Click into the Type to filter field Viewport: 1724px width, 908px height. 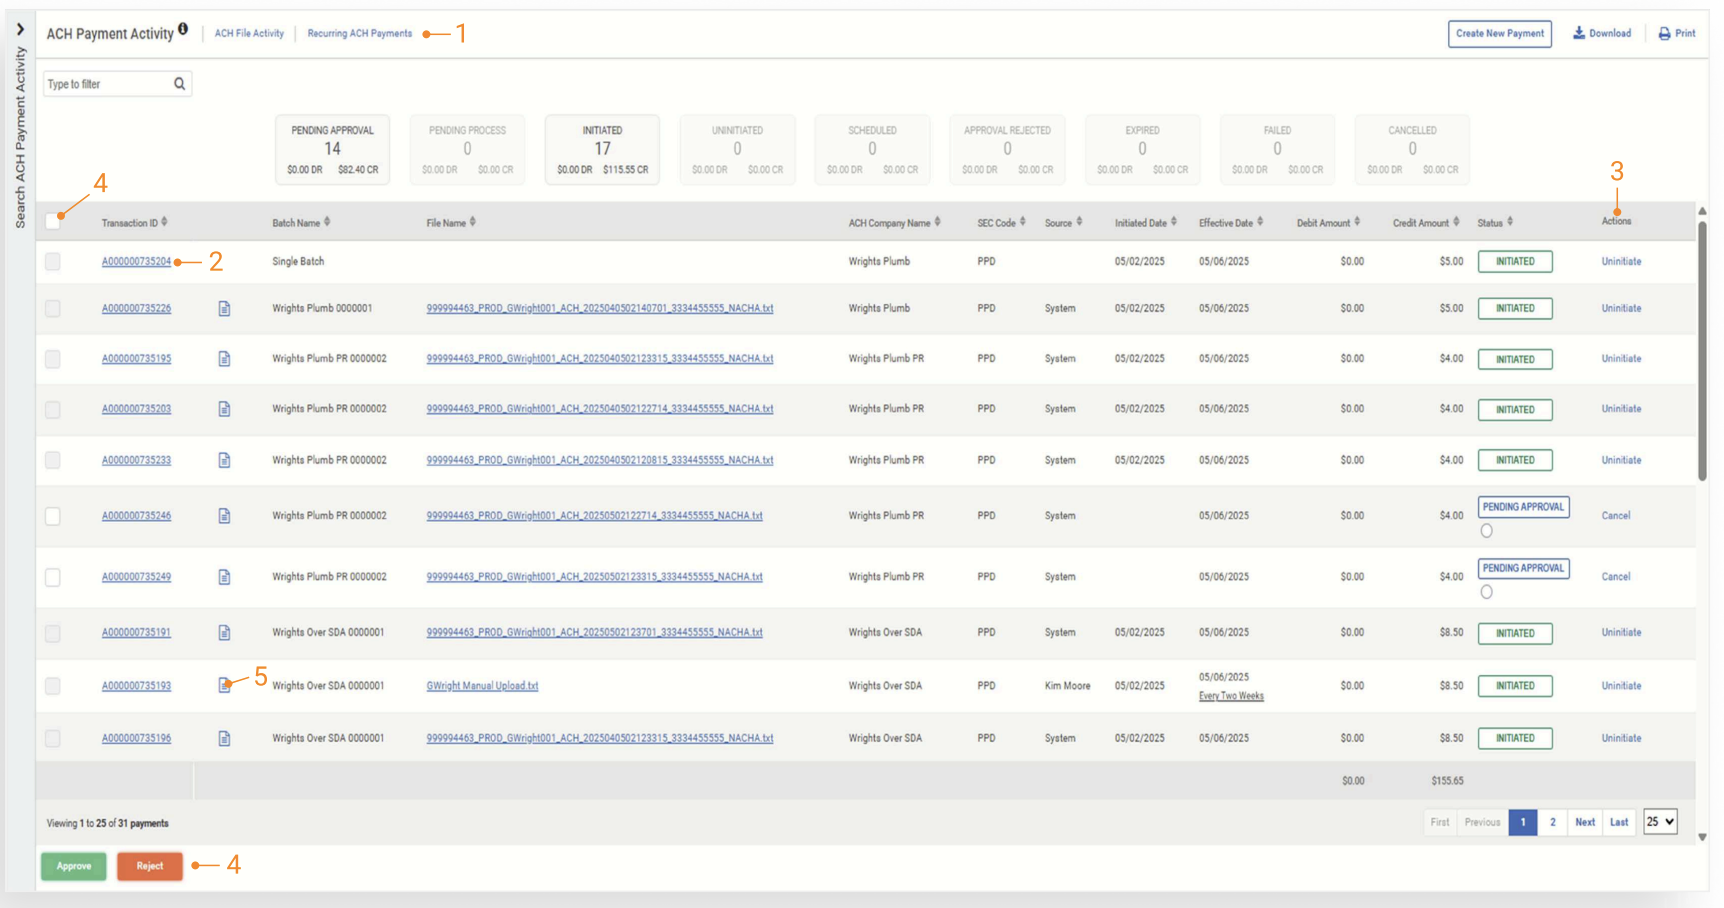[107, 84]
